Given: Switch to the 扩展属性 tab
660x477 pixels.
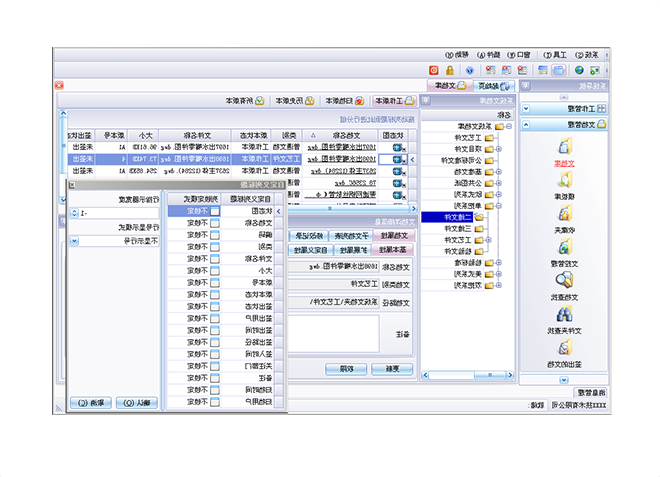Looking at the screenshot, I should [351, 249].
